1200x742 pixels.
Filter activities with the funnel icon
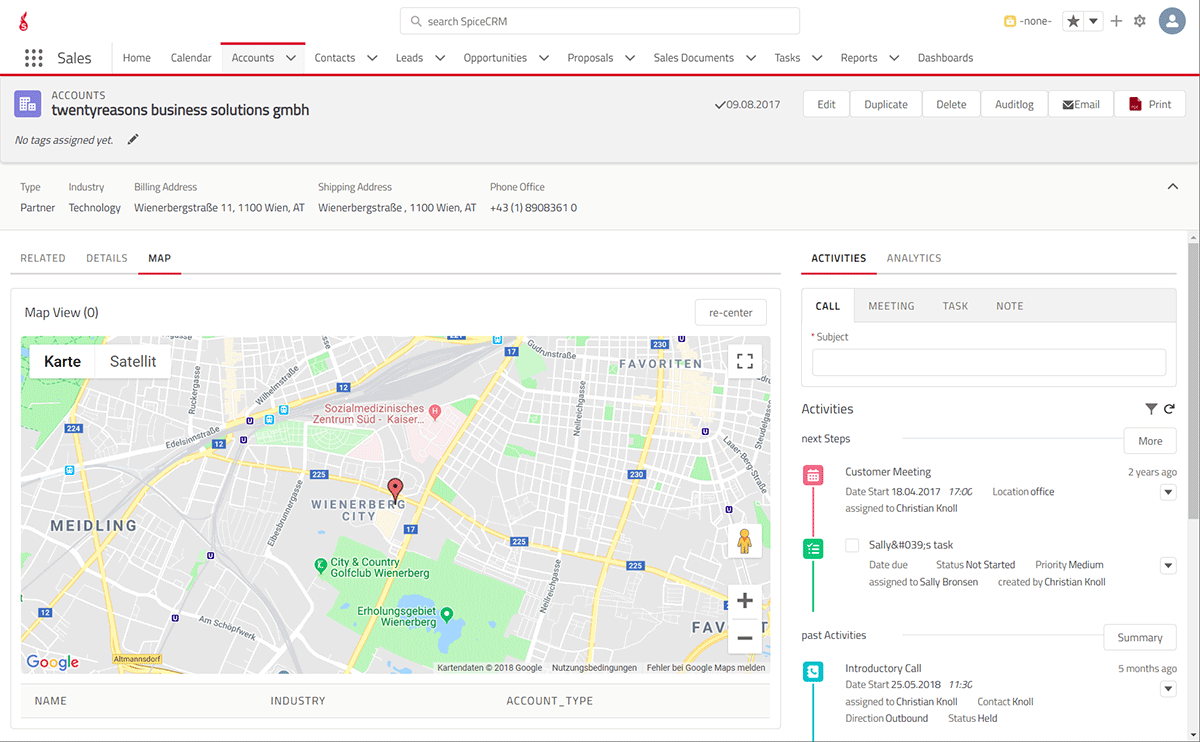[x=1151, y=409]
